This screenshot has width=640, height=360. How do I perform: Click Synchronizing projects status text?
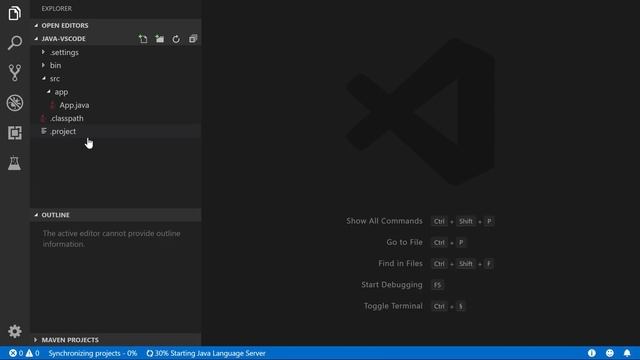pyautogui.click(x=93, y=353)
